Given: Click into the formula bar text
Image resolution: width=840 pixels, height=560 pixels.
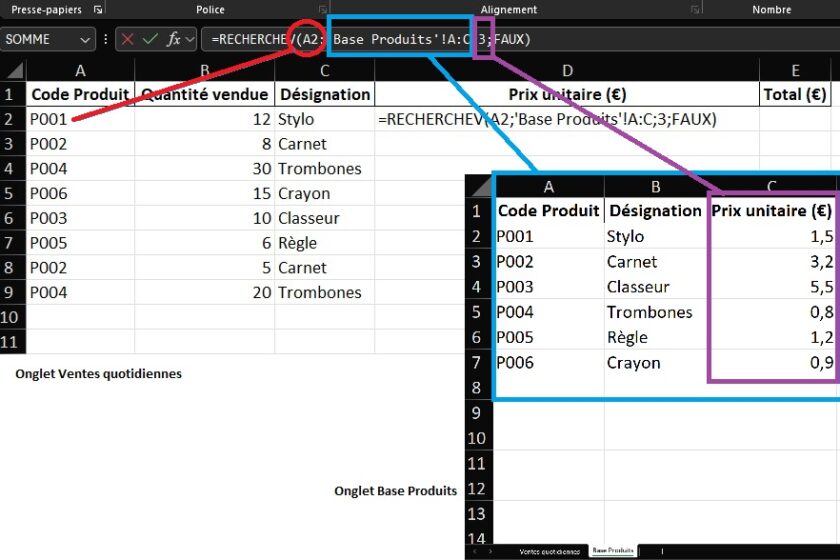Looking at the screenshot, I should (x=600, y=39).
